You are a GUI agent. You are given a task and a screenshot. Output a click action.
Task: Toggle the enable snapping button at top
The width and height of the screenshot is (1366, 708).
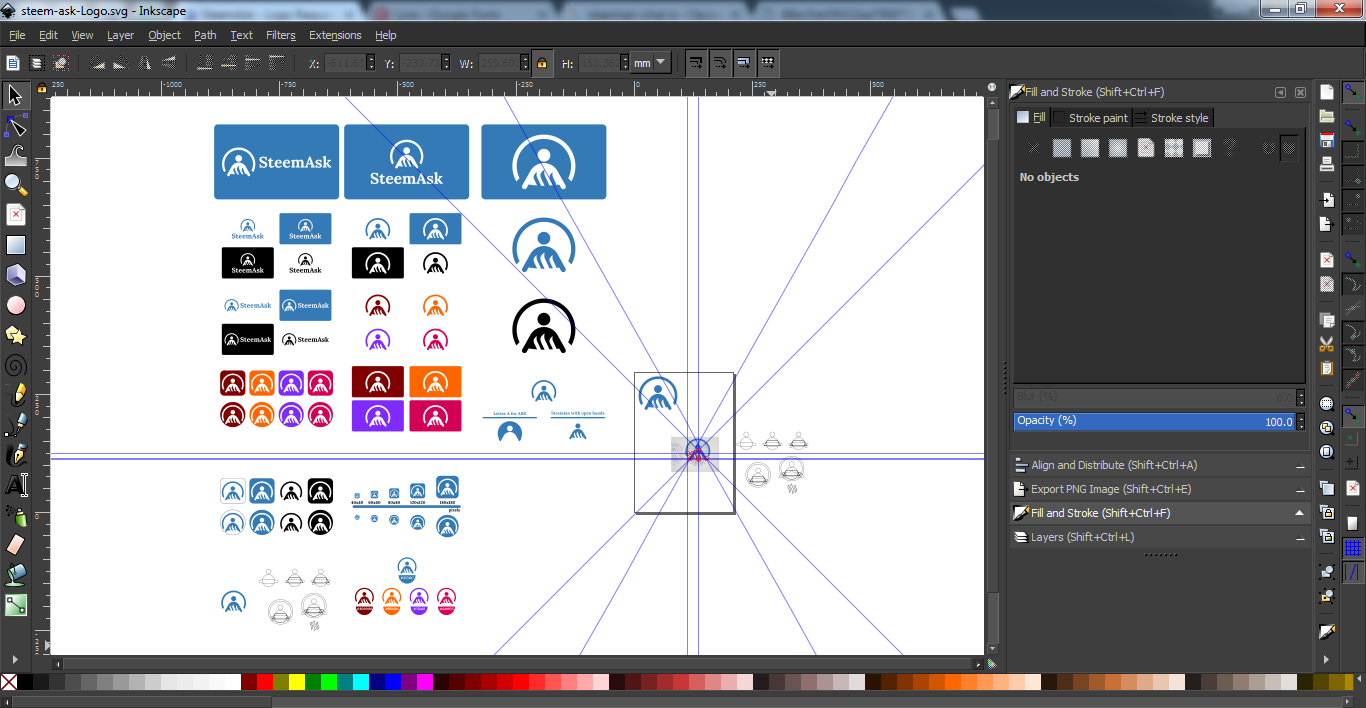tap(1353, 92)
